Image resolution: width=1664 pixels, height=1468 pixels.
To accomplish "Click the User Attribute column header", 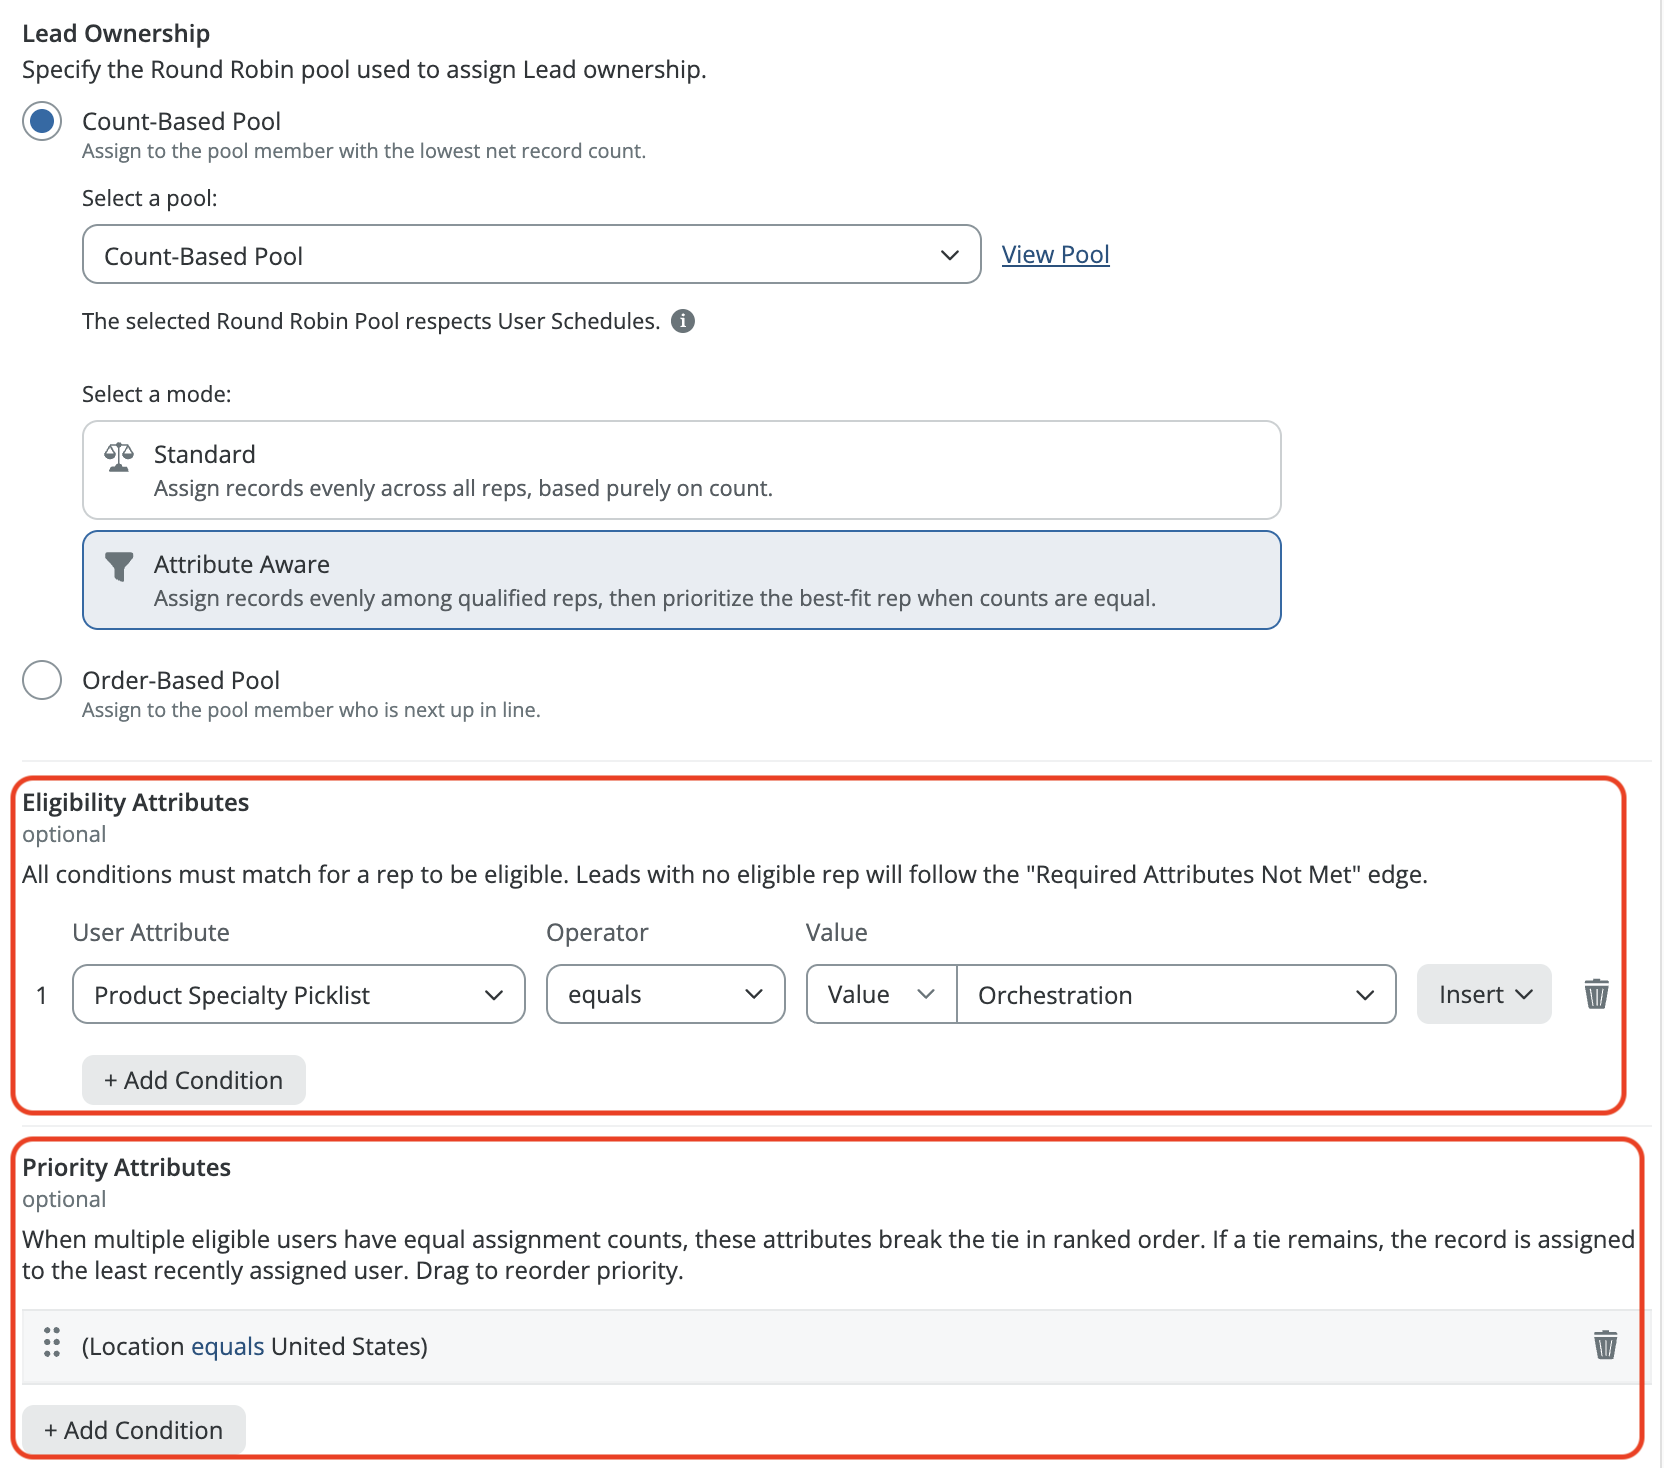I will click(x=151, y=932).
